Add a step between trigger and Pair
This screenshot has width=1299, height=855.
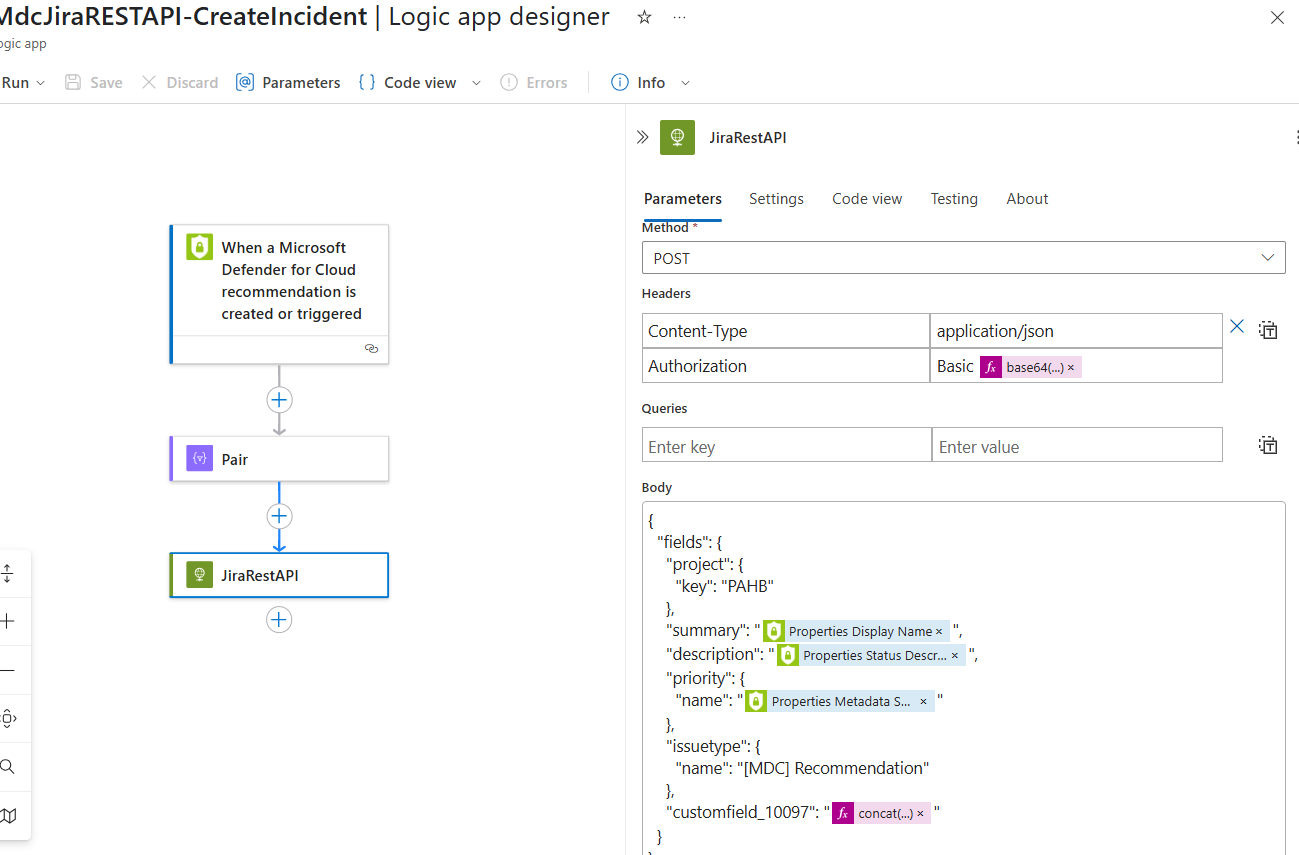click(x=279, y=400)
